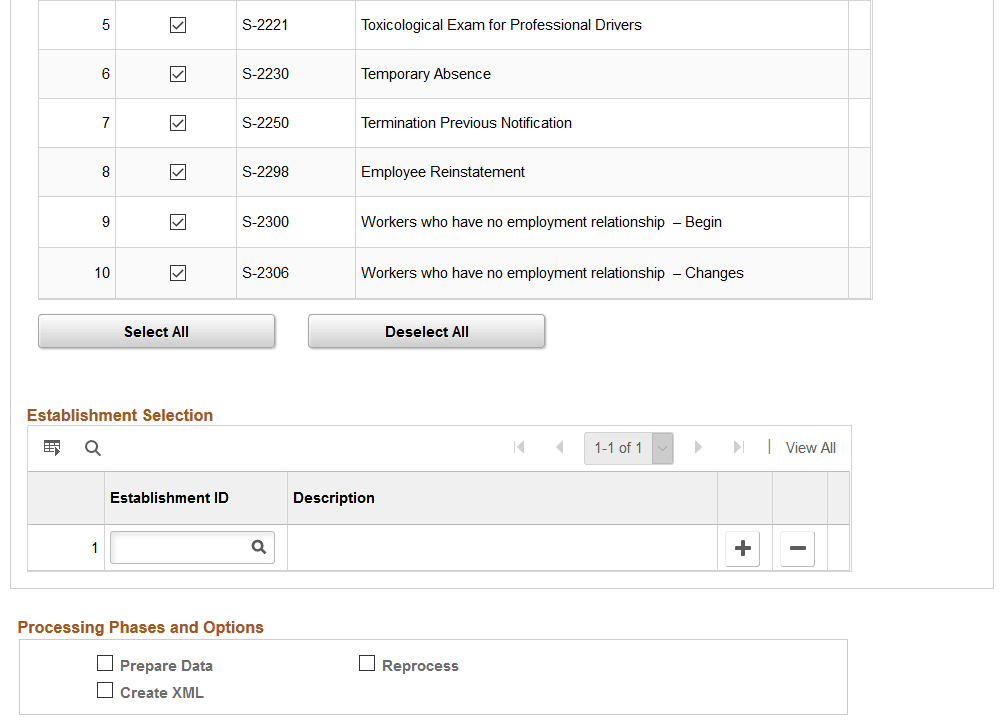
Task: Jump to last page with last-page icon
Action: coord(738,447)
